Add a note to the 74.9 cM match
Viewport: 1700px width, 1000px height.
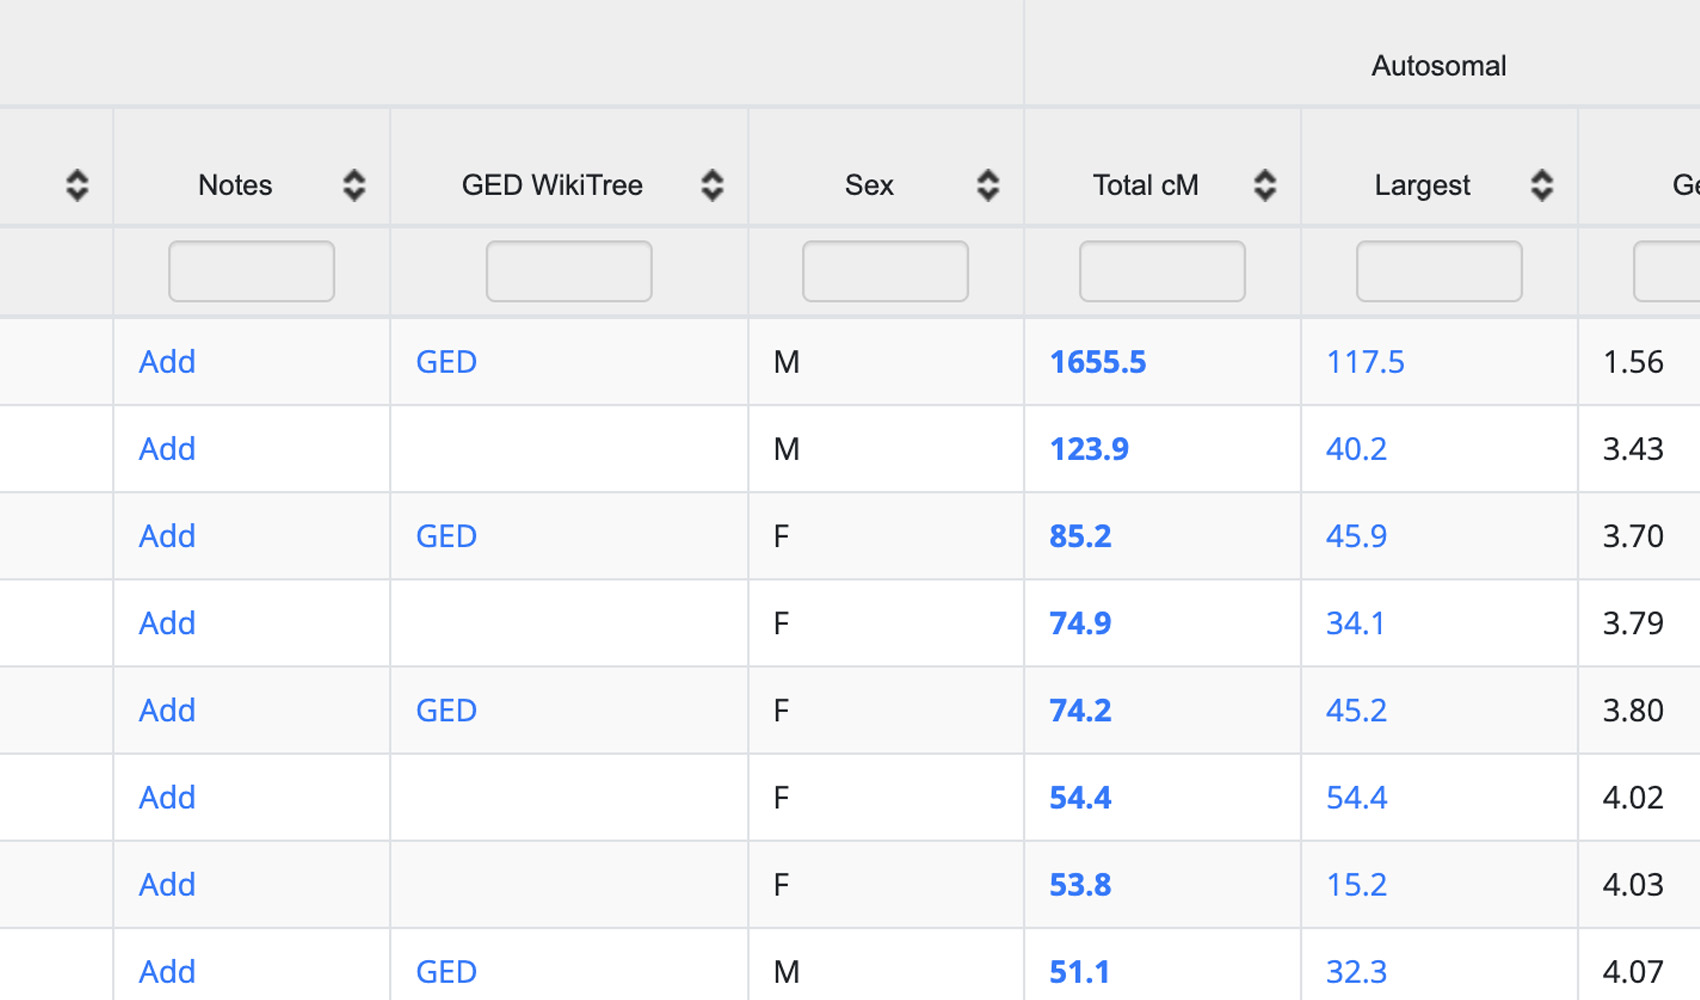click(x=167, y=623)
